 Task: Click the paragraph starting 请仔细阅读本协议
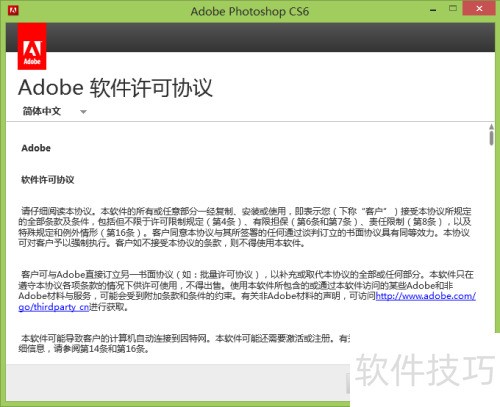click(x=245, y=227)
